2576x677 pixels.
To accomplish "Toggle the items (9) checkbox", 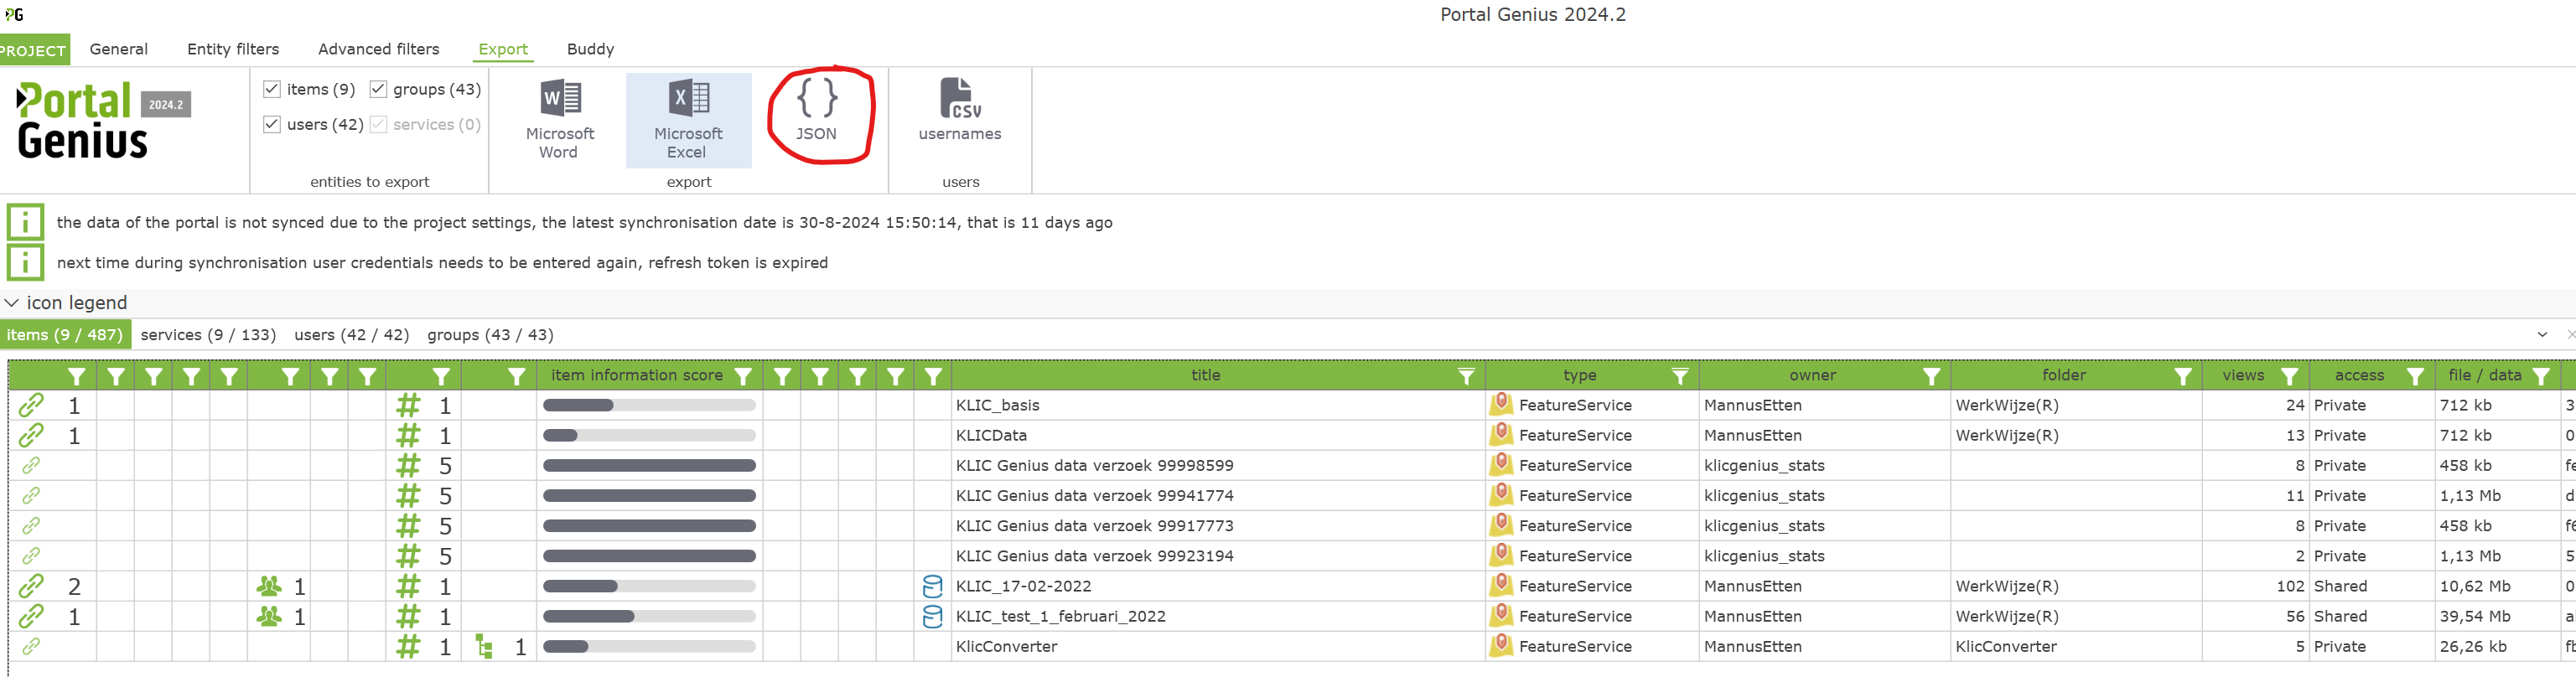I will tap(272, 89).
